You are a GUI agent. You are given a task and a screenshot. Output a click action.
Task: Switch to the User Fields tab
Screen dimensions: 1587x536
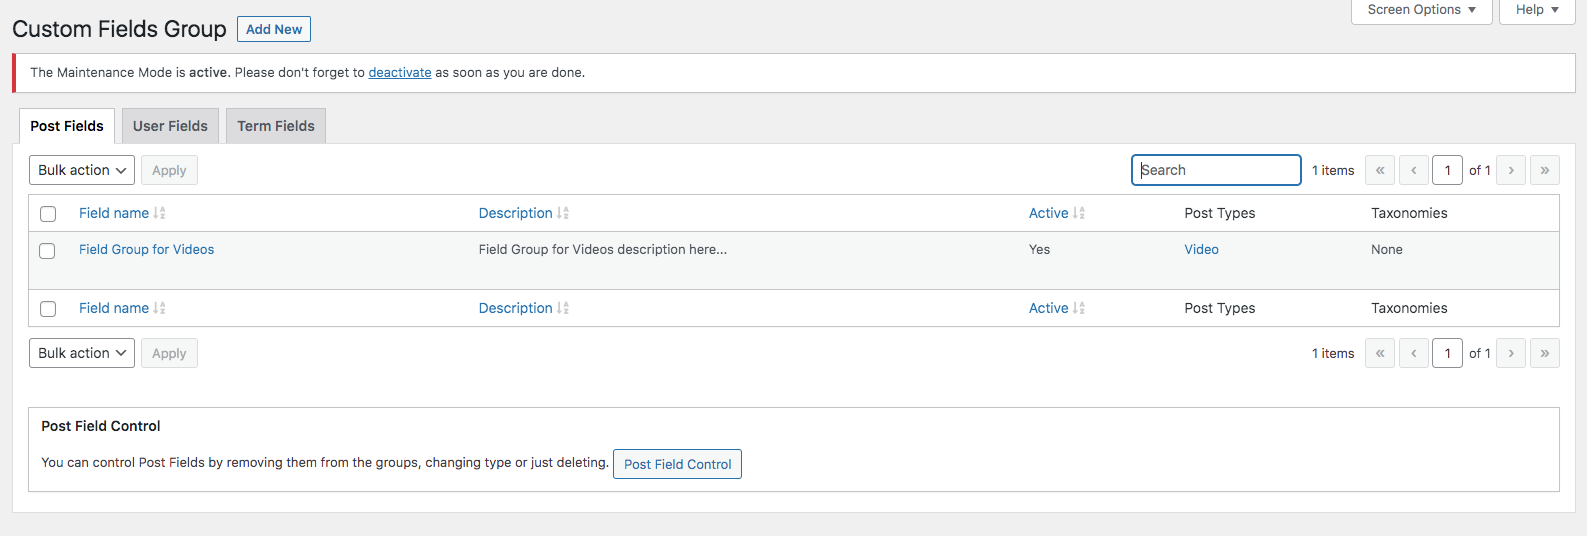click(170, 126)
